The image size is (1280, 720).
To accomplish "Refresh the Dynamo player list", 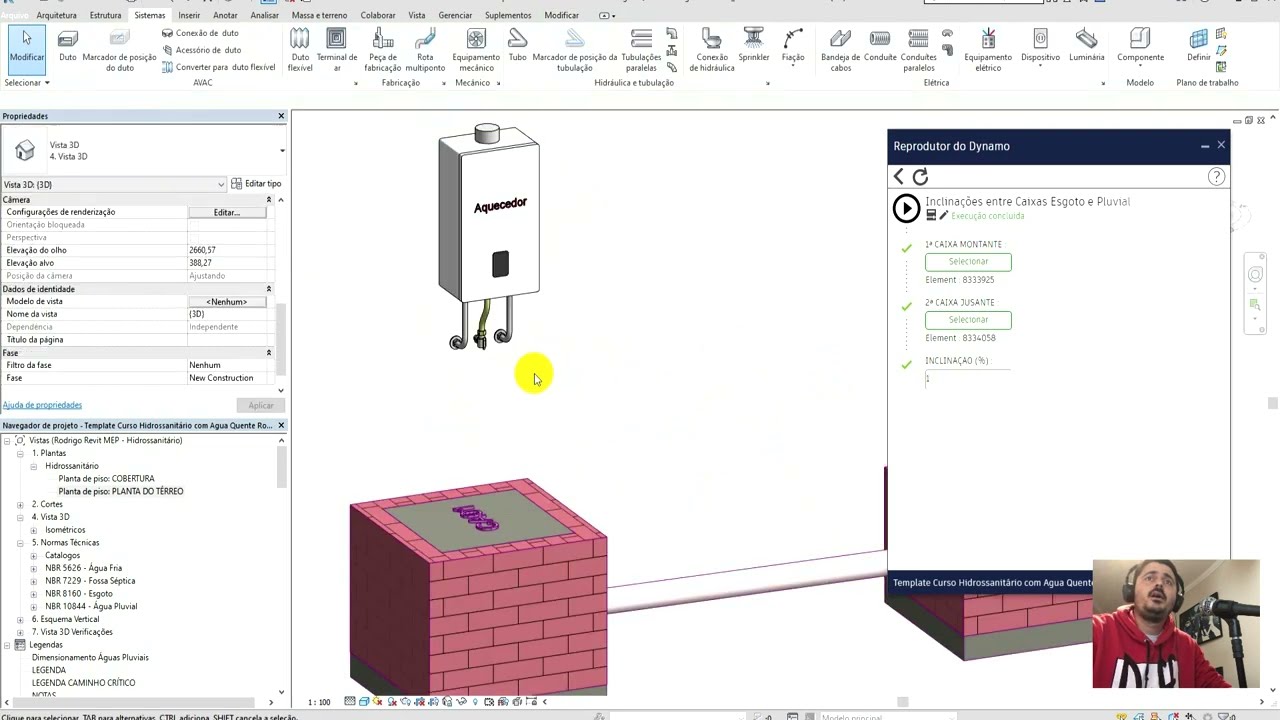I will click(920, 176).
